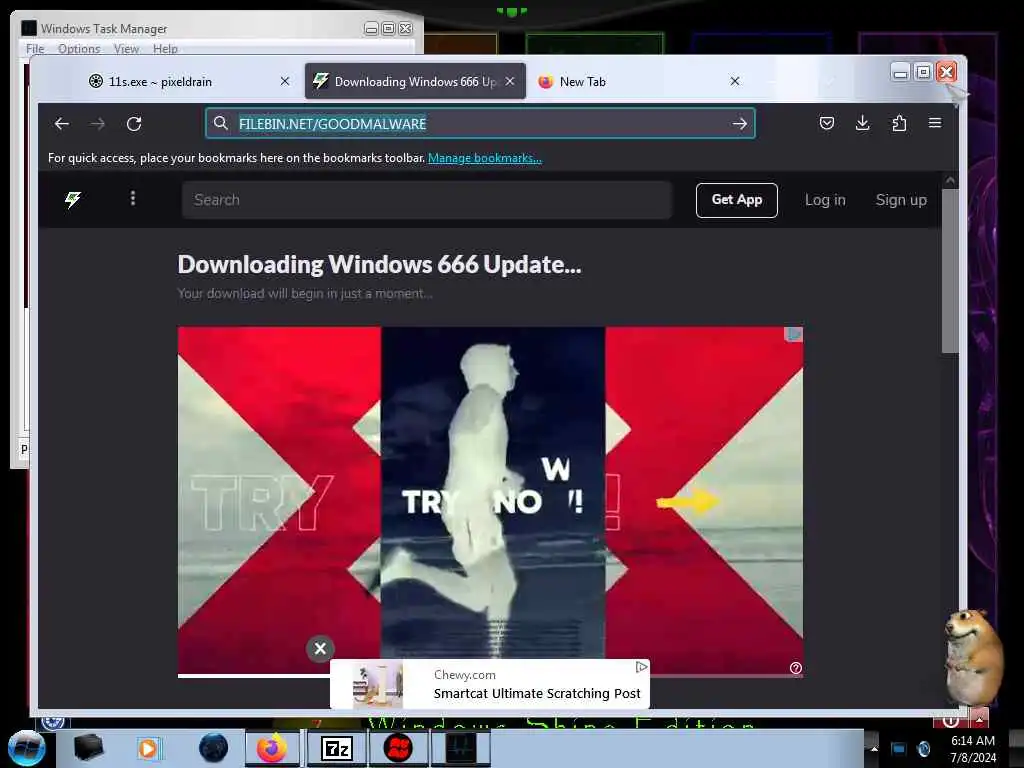Click the AdChoices icon on Chewy ad
Image resolution: width=1024 pixels, height=768 pixels.
(x=641, y=667)
